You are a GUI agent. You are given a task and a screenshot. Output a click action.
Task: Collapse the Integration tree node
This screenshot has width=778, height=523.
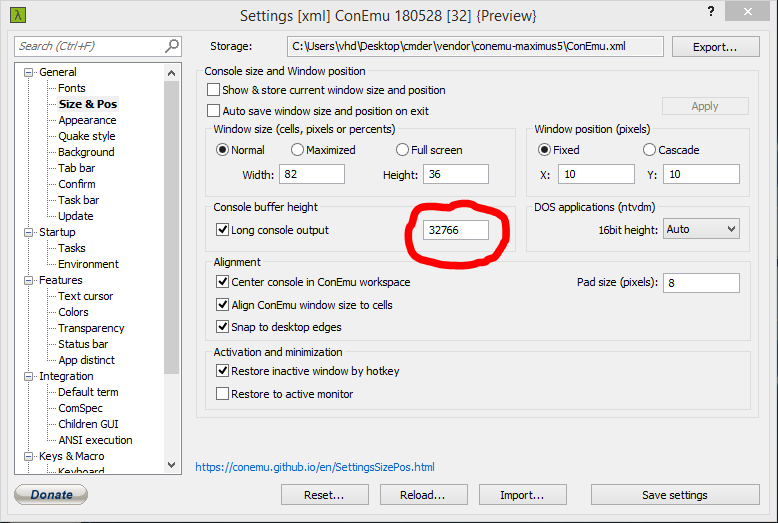tap(28, 376)
